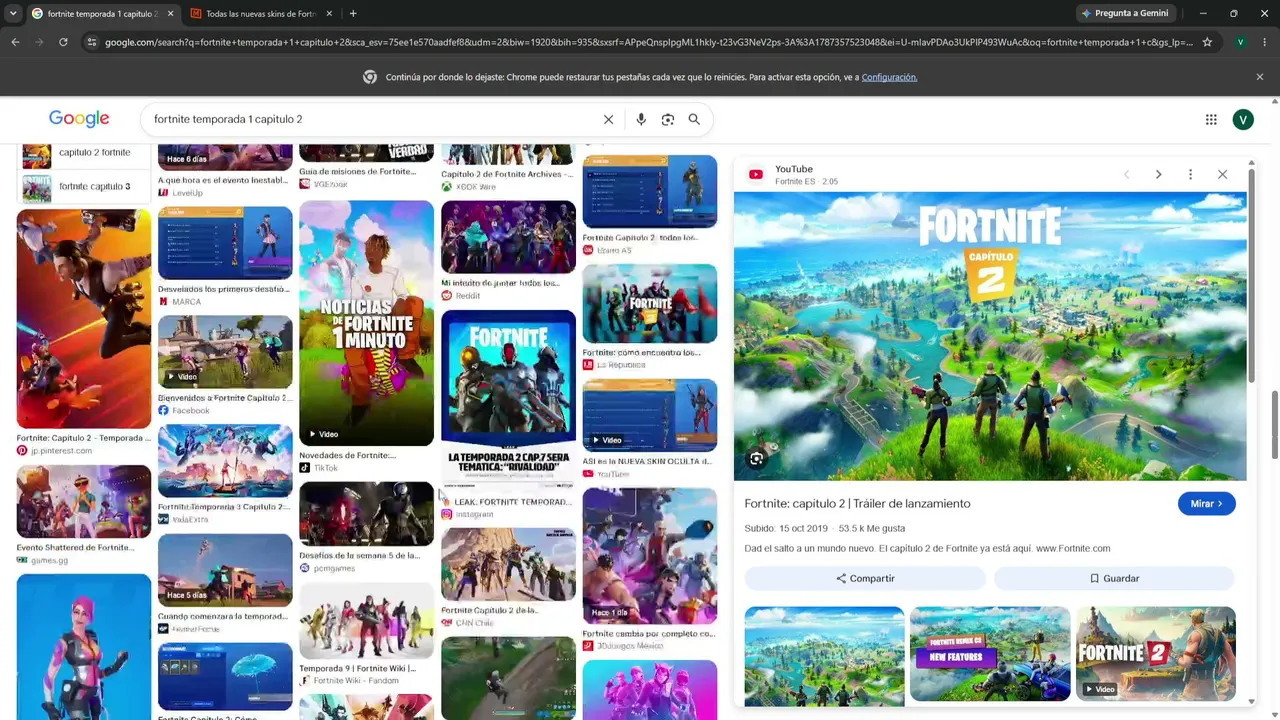Click the main page vertical scrollbar
This screenshot has width=1280, height=720.
[1274, 425]
